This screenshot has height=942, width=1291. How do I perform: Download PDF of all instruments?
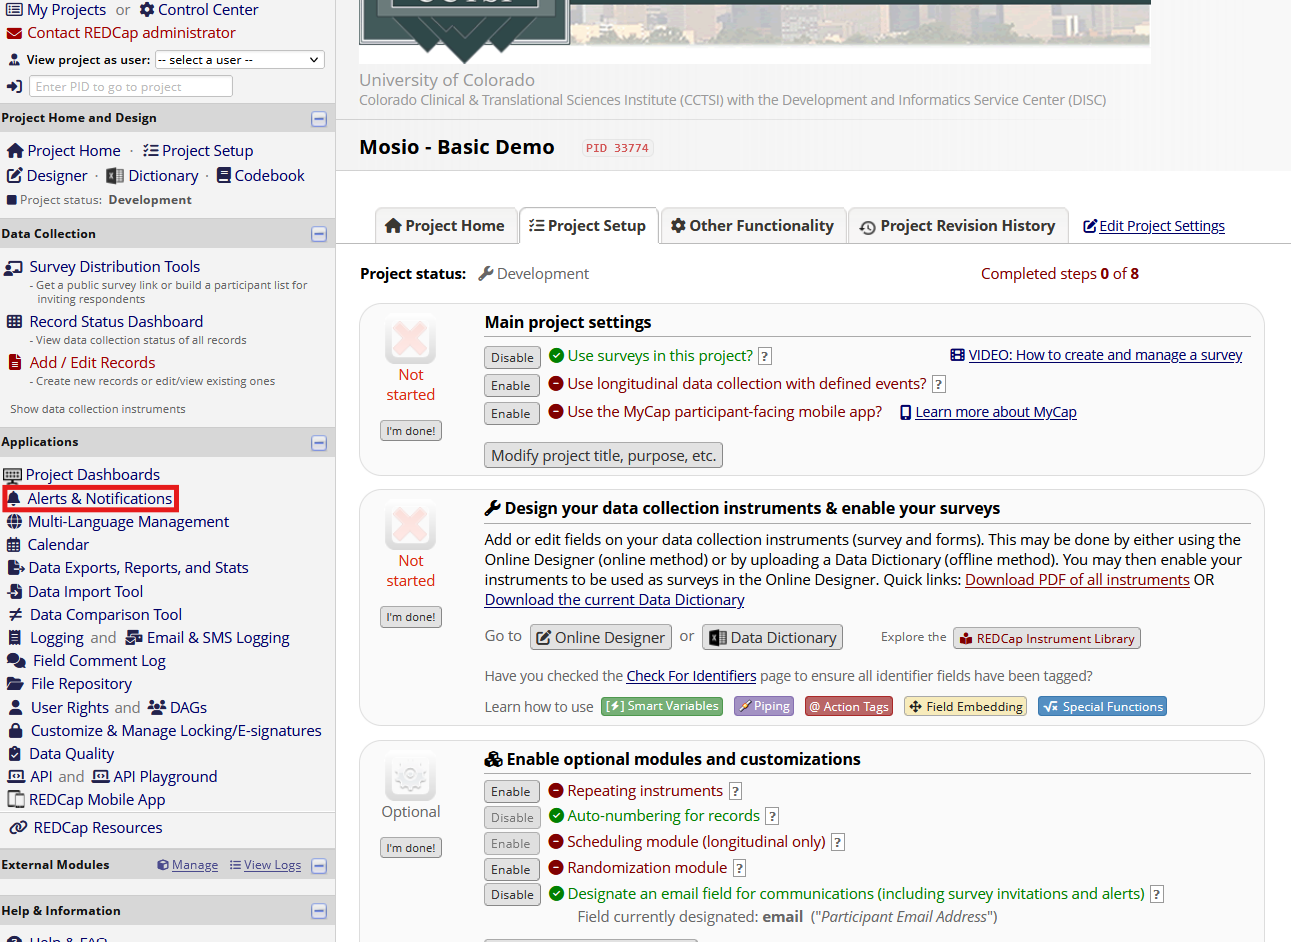pos(1077,580)
